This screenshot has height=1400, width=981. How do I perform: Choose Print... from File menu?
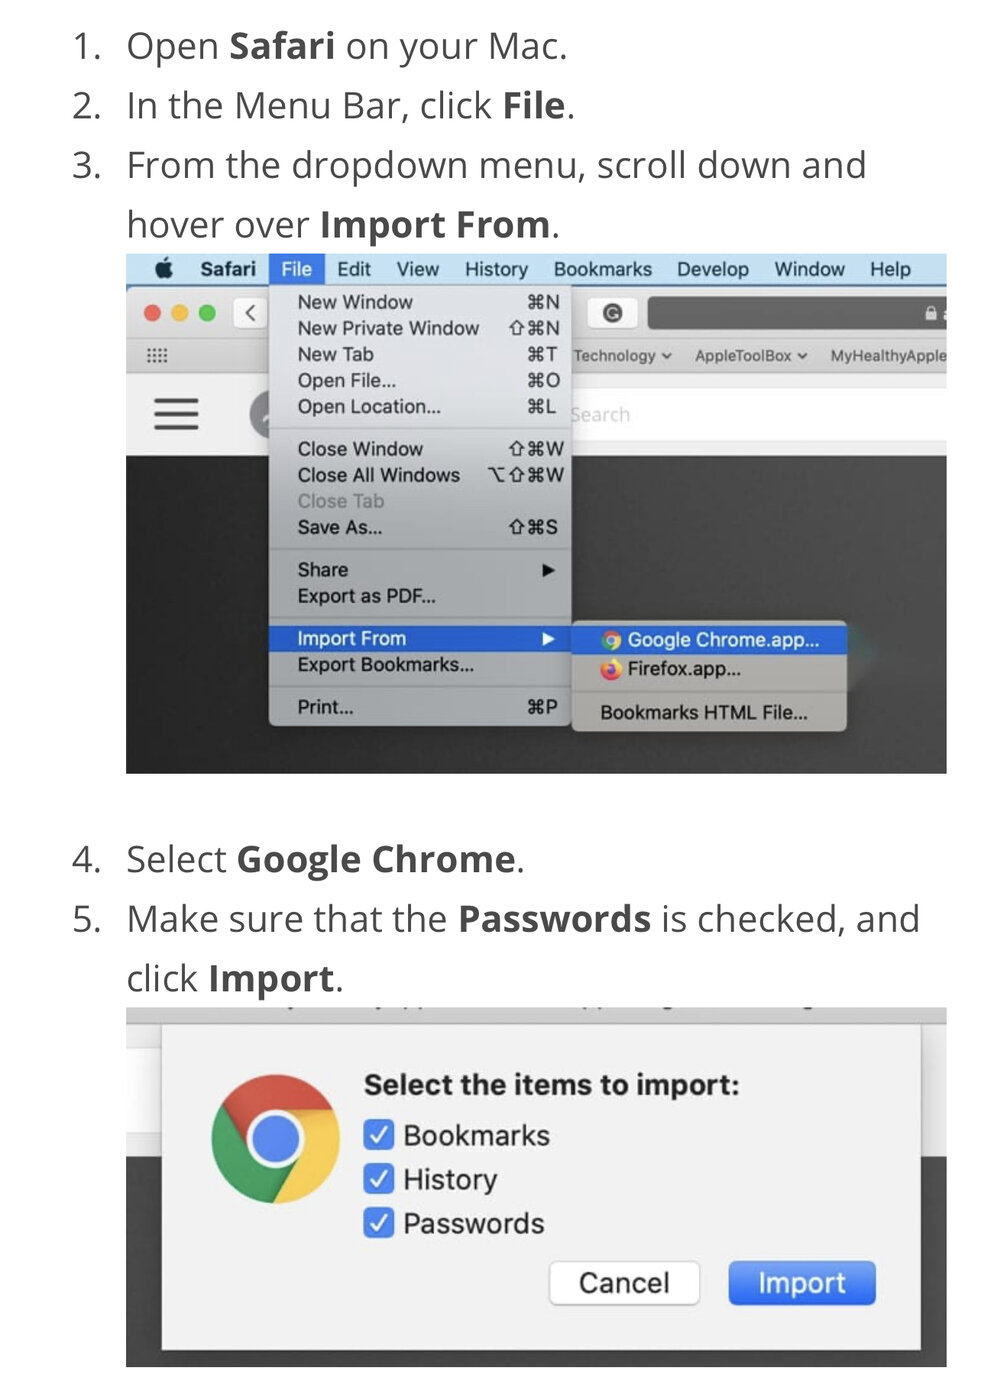(420, 707)
